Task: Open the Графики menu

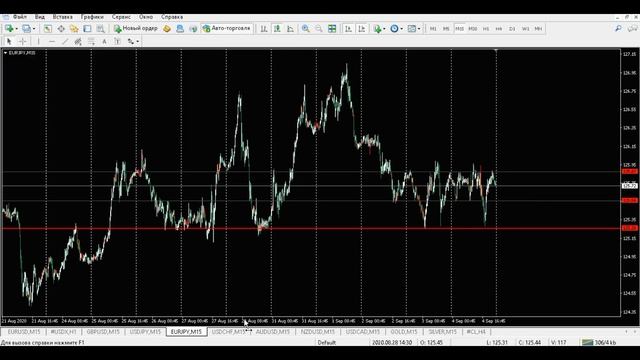Action: pyautogui.click(x=92, y=17)
